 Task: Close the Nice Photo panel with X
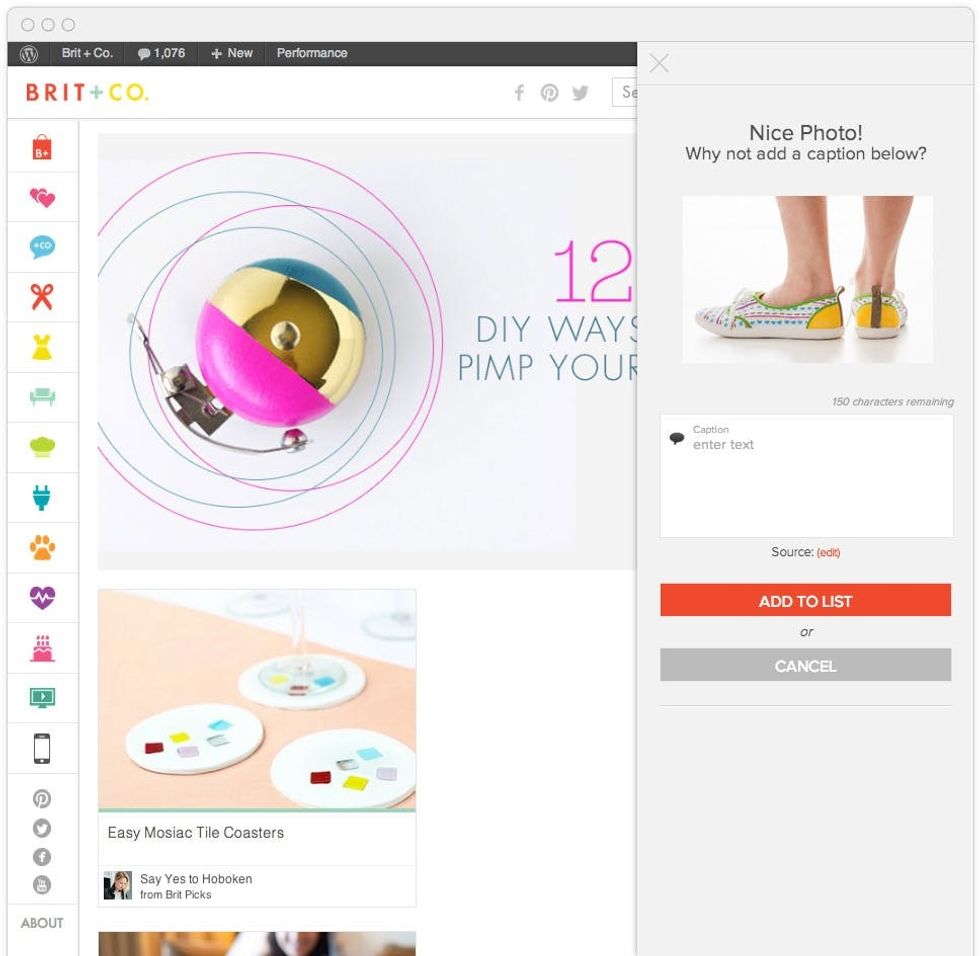pyautogui.click(x=659, y=63)
